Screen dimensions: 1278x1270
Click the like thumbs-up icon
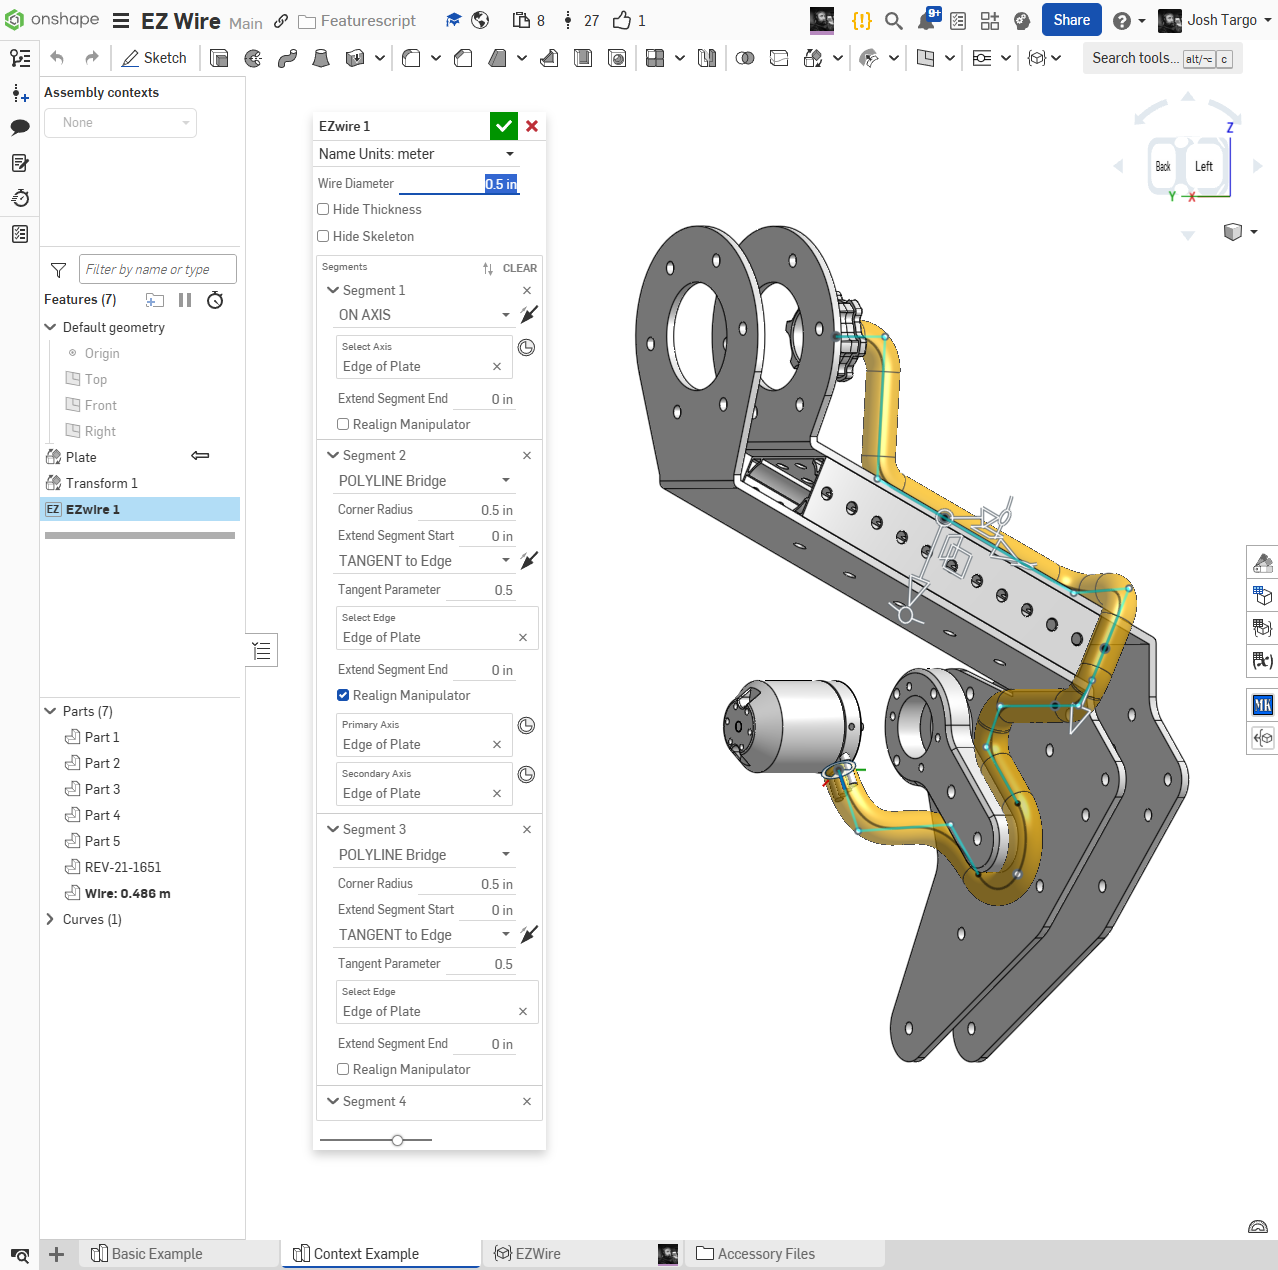pos(622,20)
